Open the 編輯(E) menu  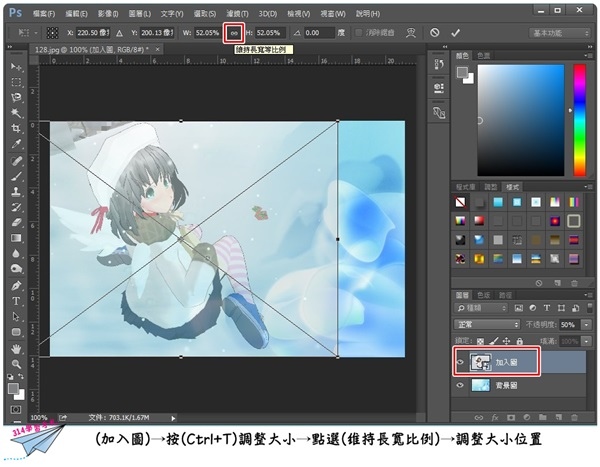click(x=76, y=14)
